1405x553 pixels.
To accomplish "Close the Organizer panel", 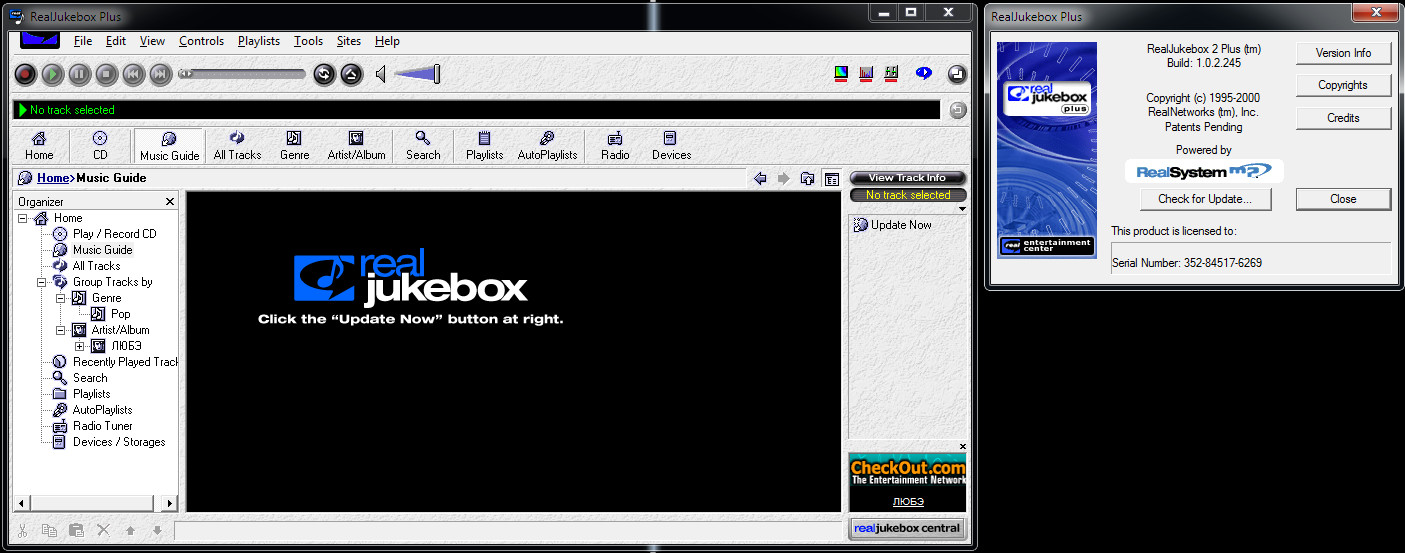I will pos(169,202).
